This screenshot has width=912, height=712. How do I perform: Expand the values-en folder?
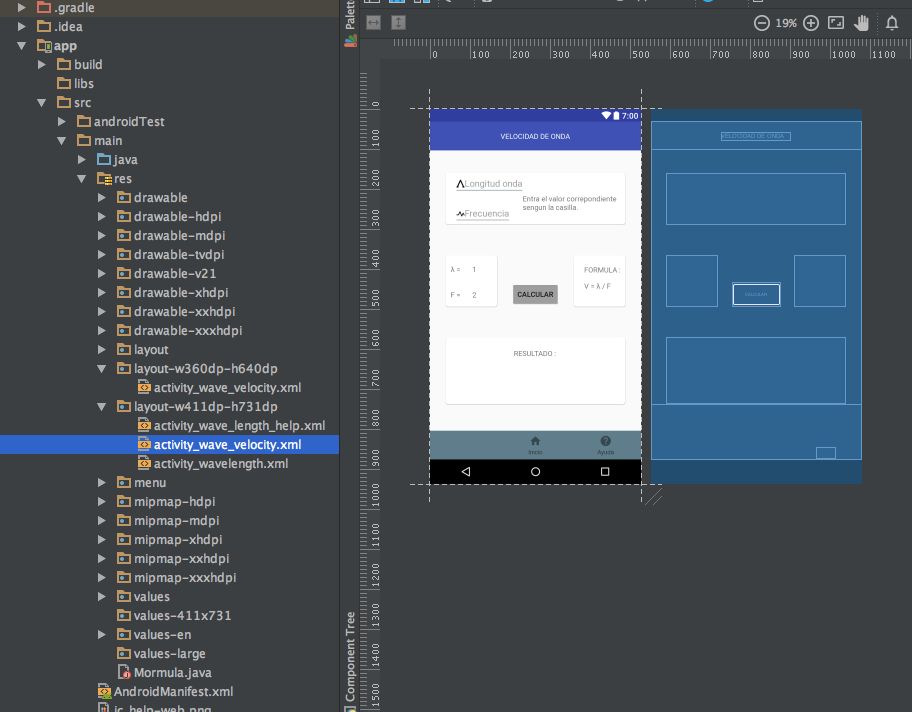[102, 634]
